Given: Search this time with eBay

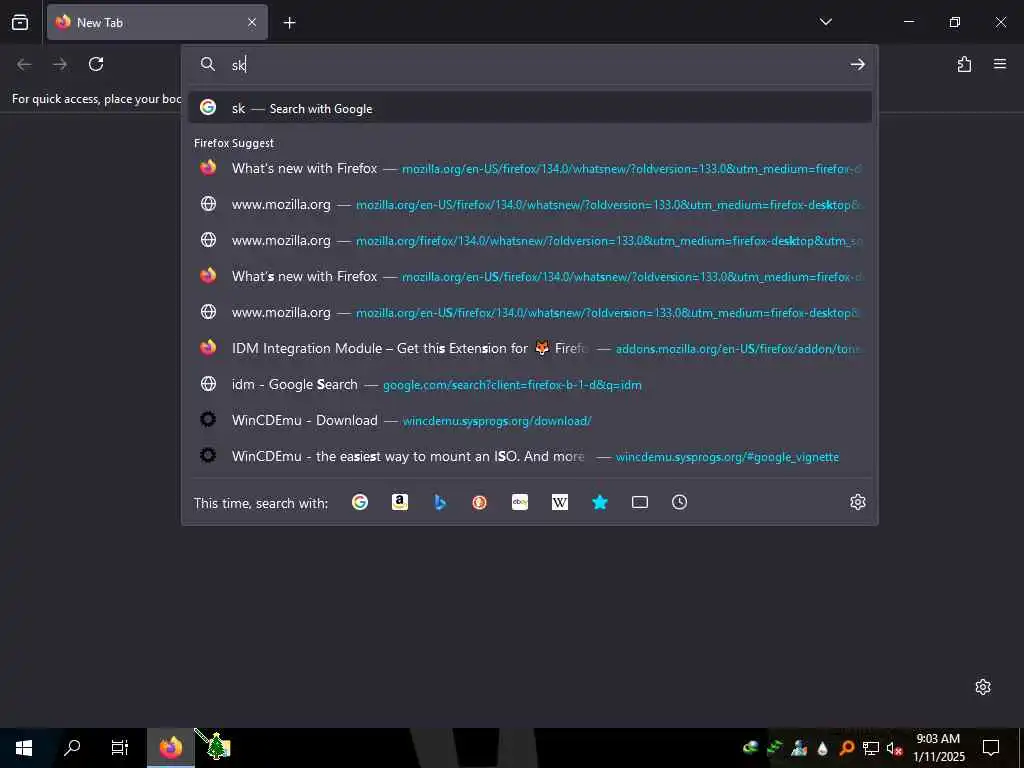Looking at the screenshot, I should (520, 502).
